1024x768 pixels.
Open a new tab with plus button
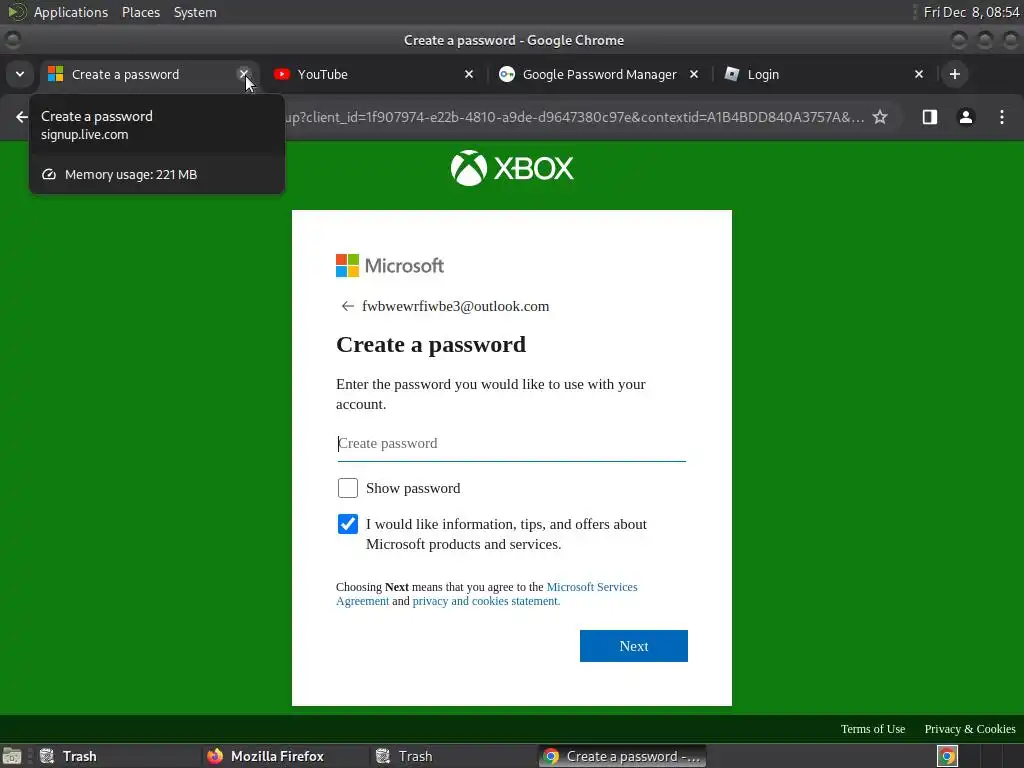click(x=955, y=74)
